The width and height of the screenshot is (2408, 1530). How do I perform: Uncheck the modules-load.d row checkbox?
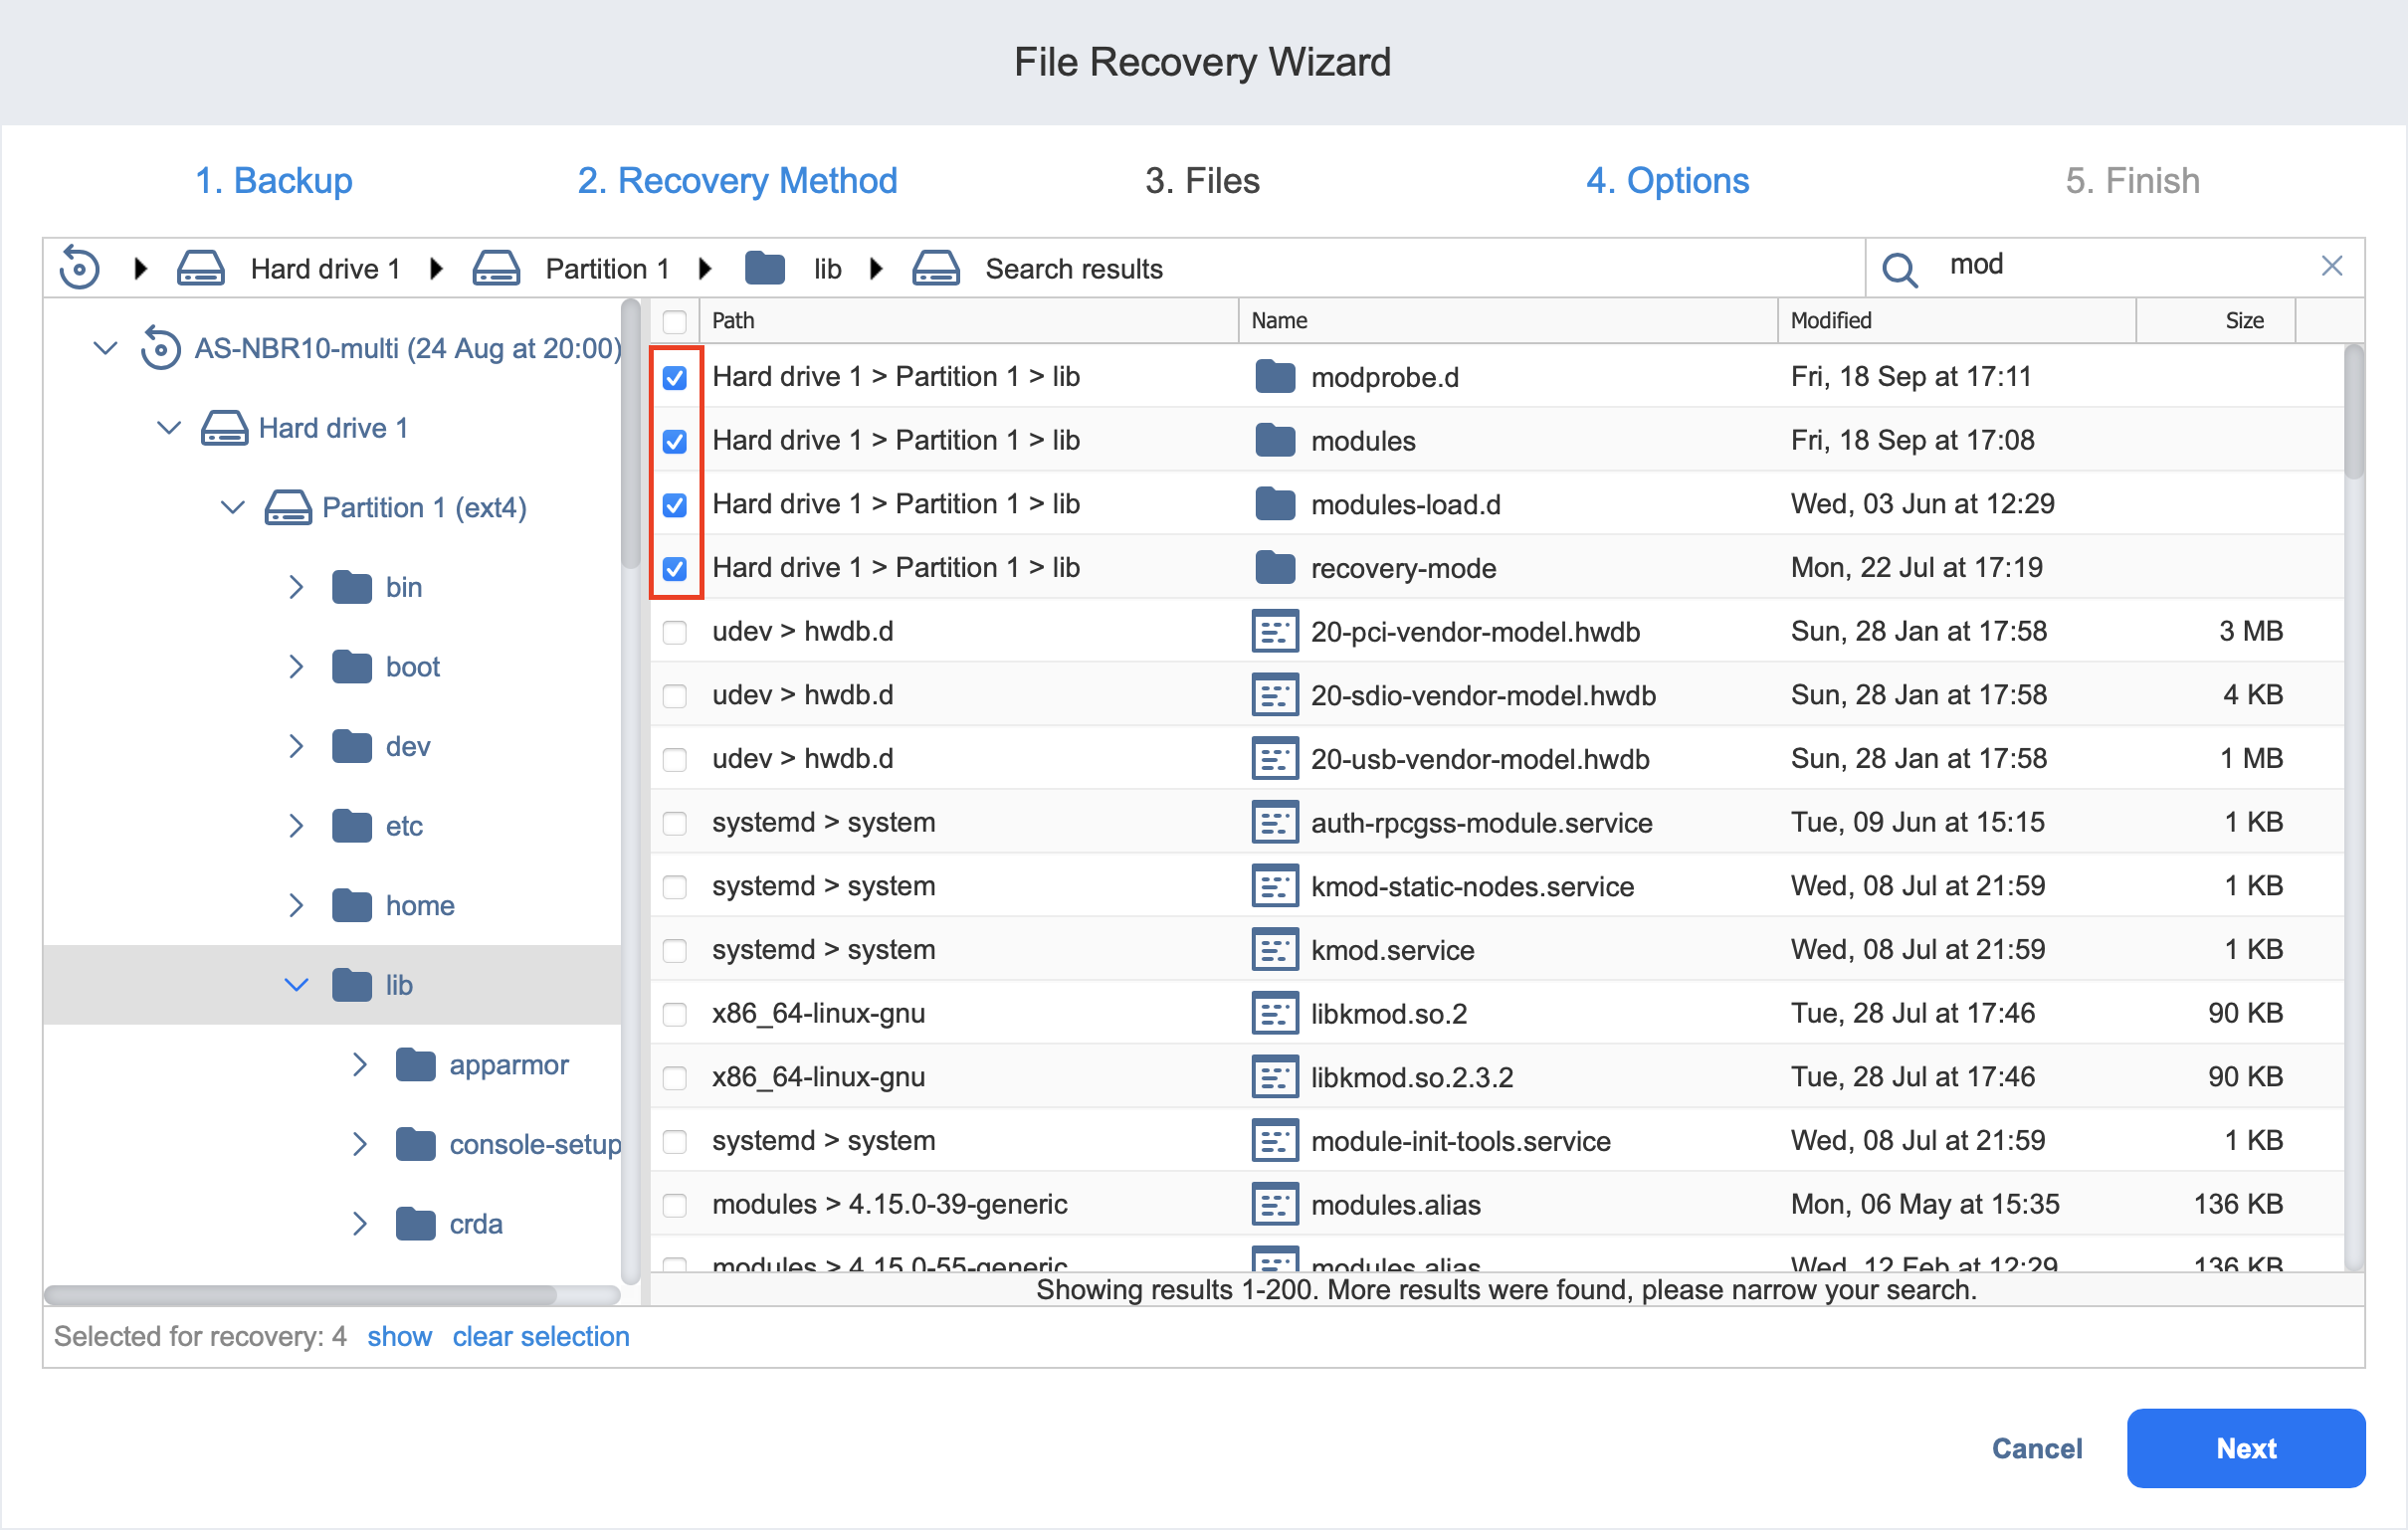(675, 505)
